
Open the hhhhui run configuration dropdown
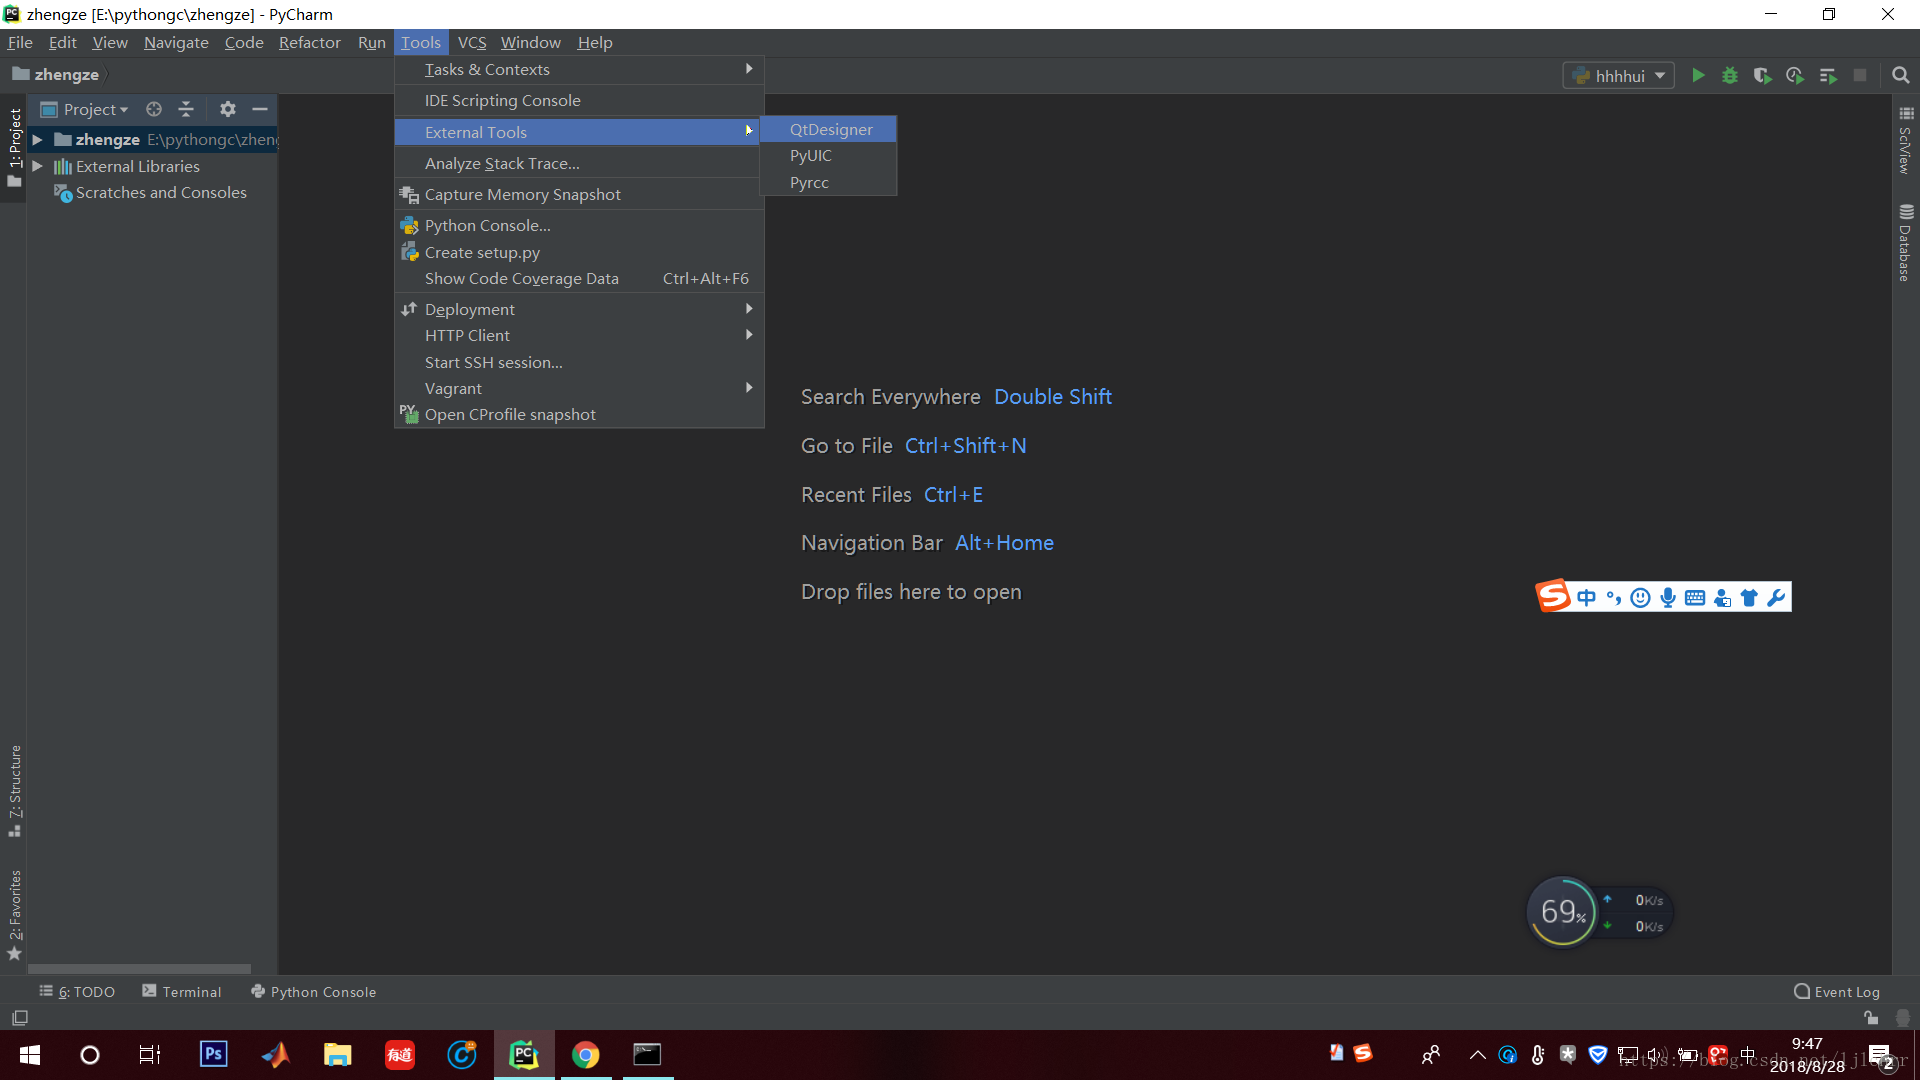pos(1618,75)
